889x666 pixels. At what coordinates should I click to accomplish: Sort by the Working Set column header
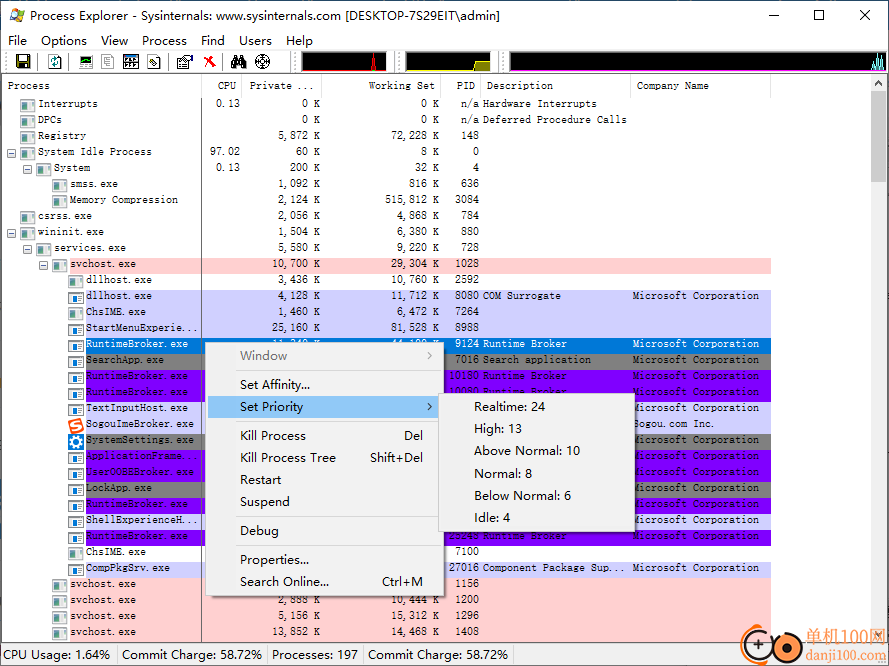point(381,86)
